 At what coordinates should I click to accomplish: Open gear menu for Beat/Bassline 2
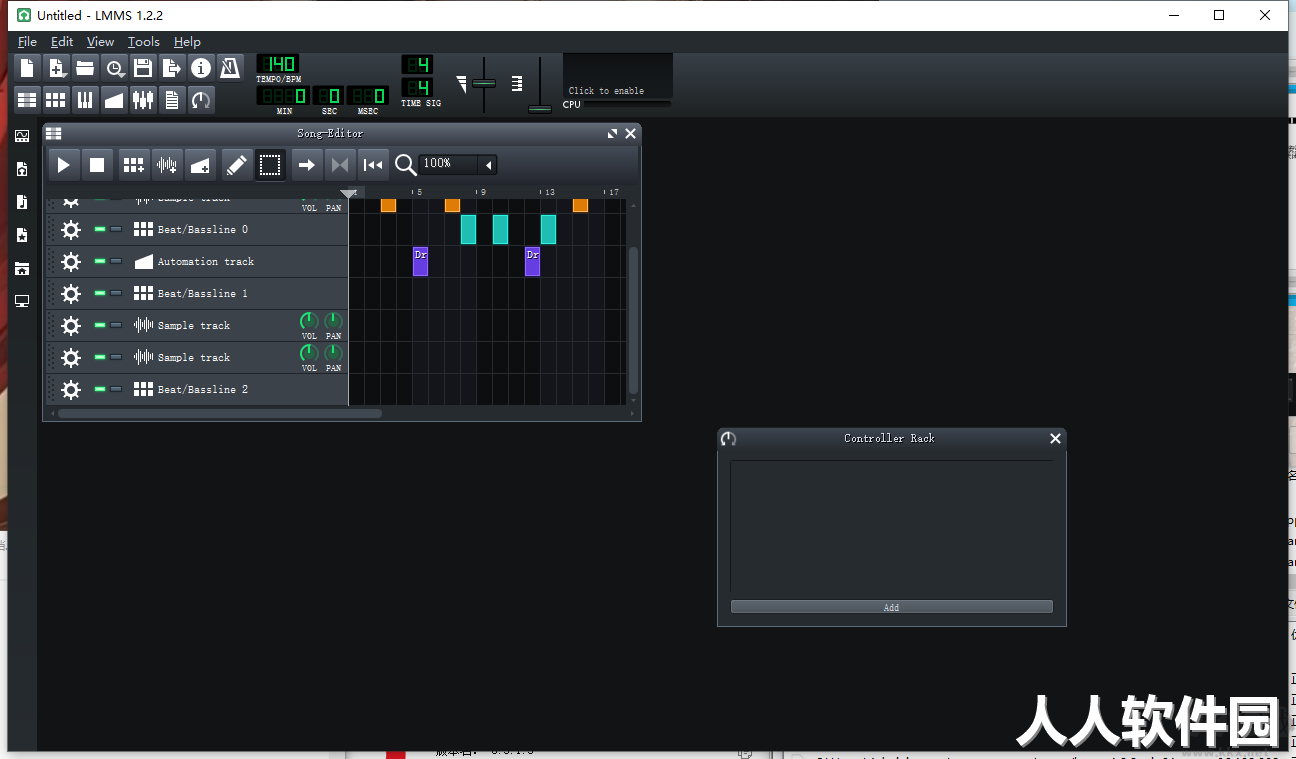(x=71, y=389)
